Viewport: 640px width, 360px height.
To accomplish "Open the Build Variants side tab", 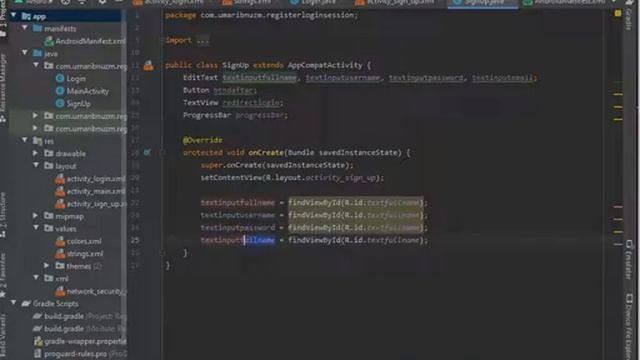I will pos(3,337).
